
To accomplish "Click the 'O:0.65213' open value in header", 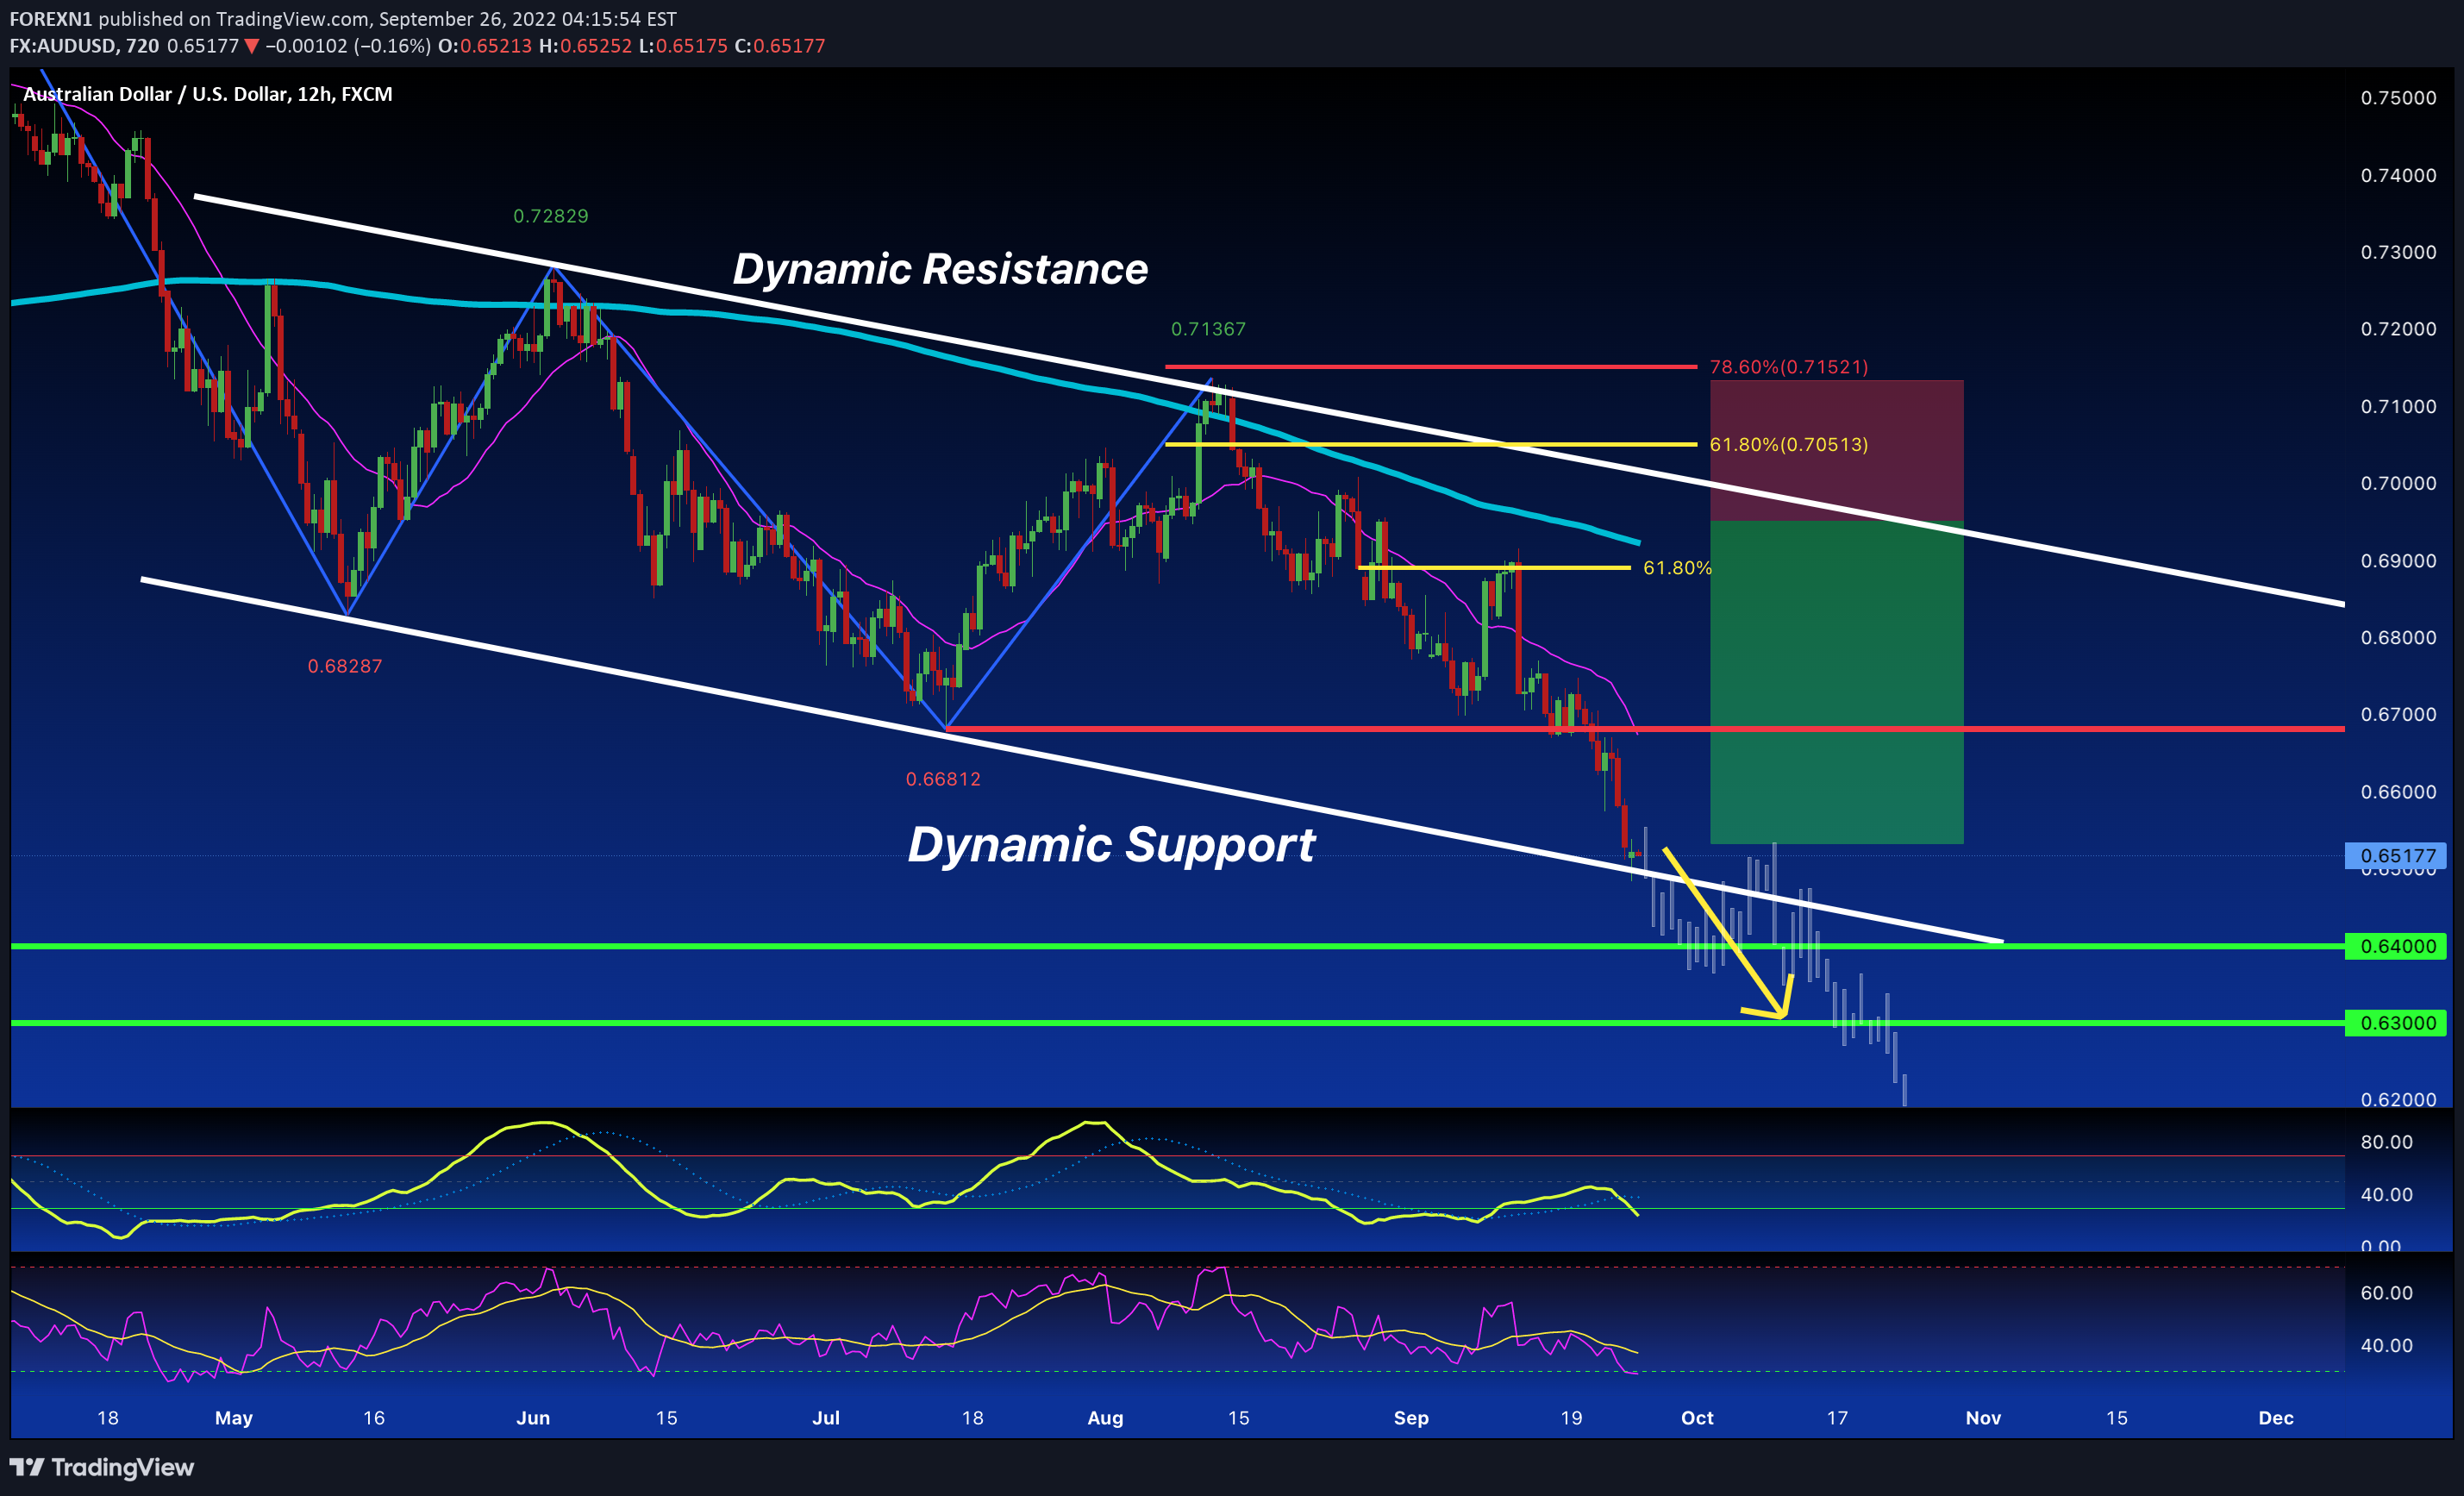I will 485,46.
